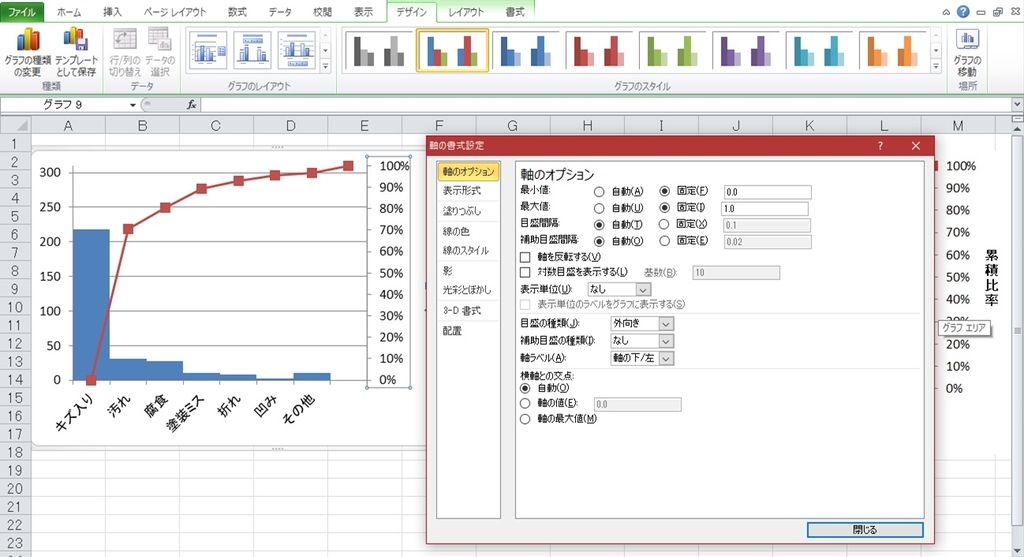The width and height of the screenshot is (1024, 557).
Task: Select 光彩とぼかし in dialog sidebar
Action: [x=468, y=289]
